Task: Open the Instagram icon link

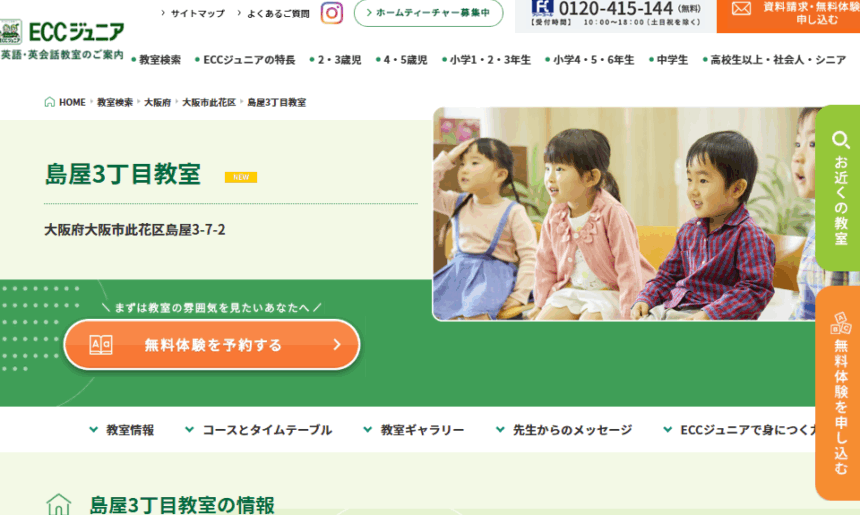Action: [x=332, y=13]
